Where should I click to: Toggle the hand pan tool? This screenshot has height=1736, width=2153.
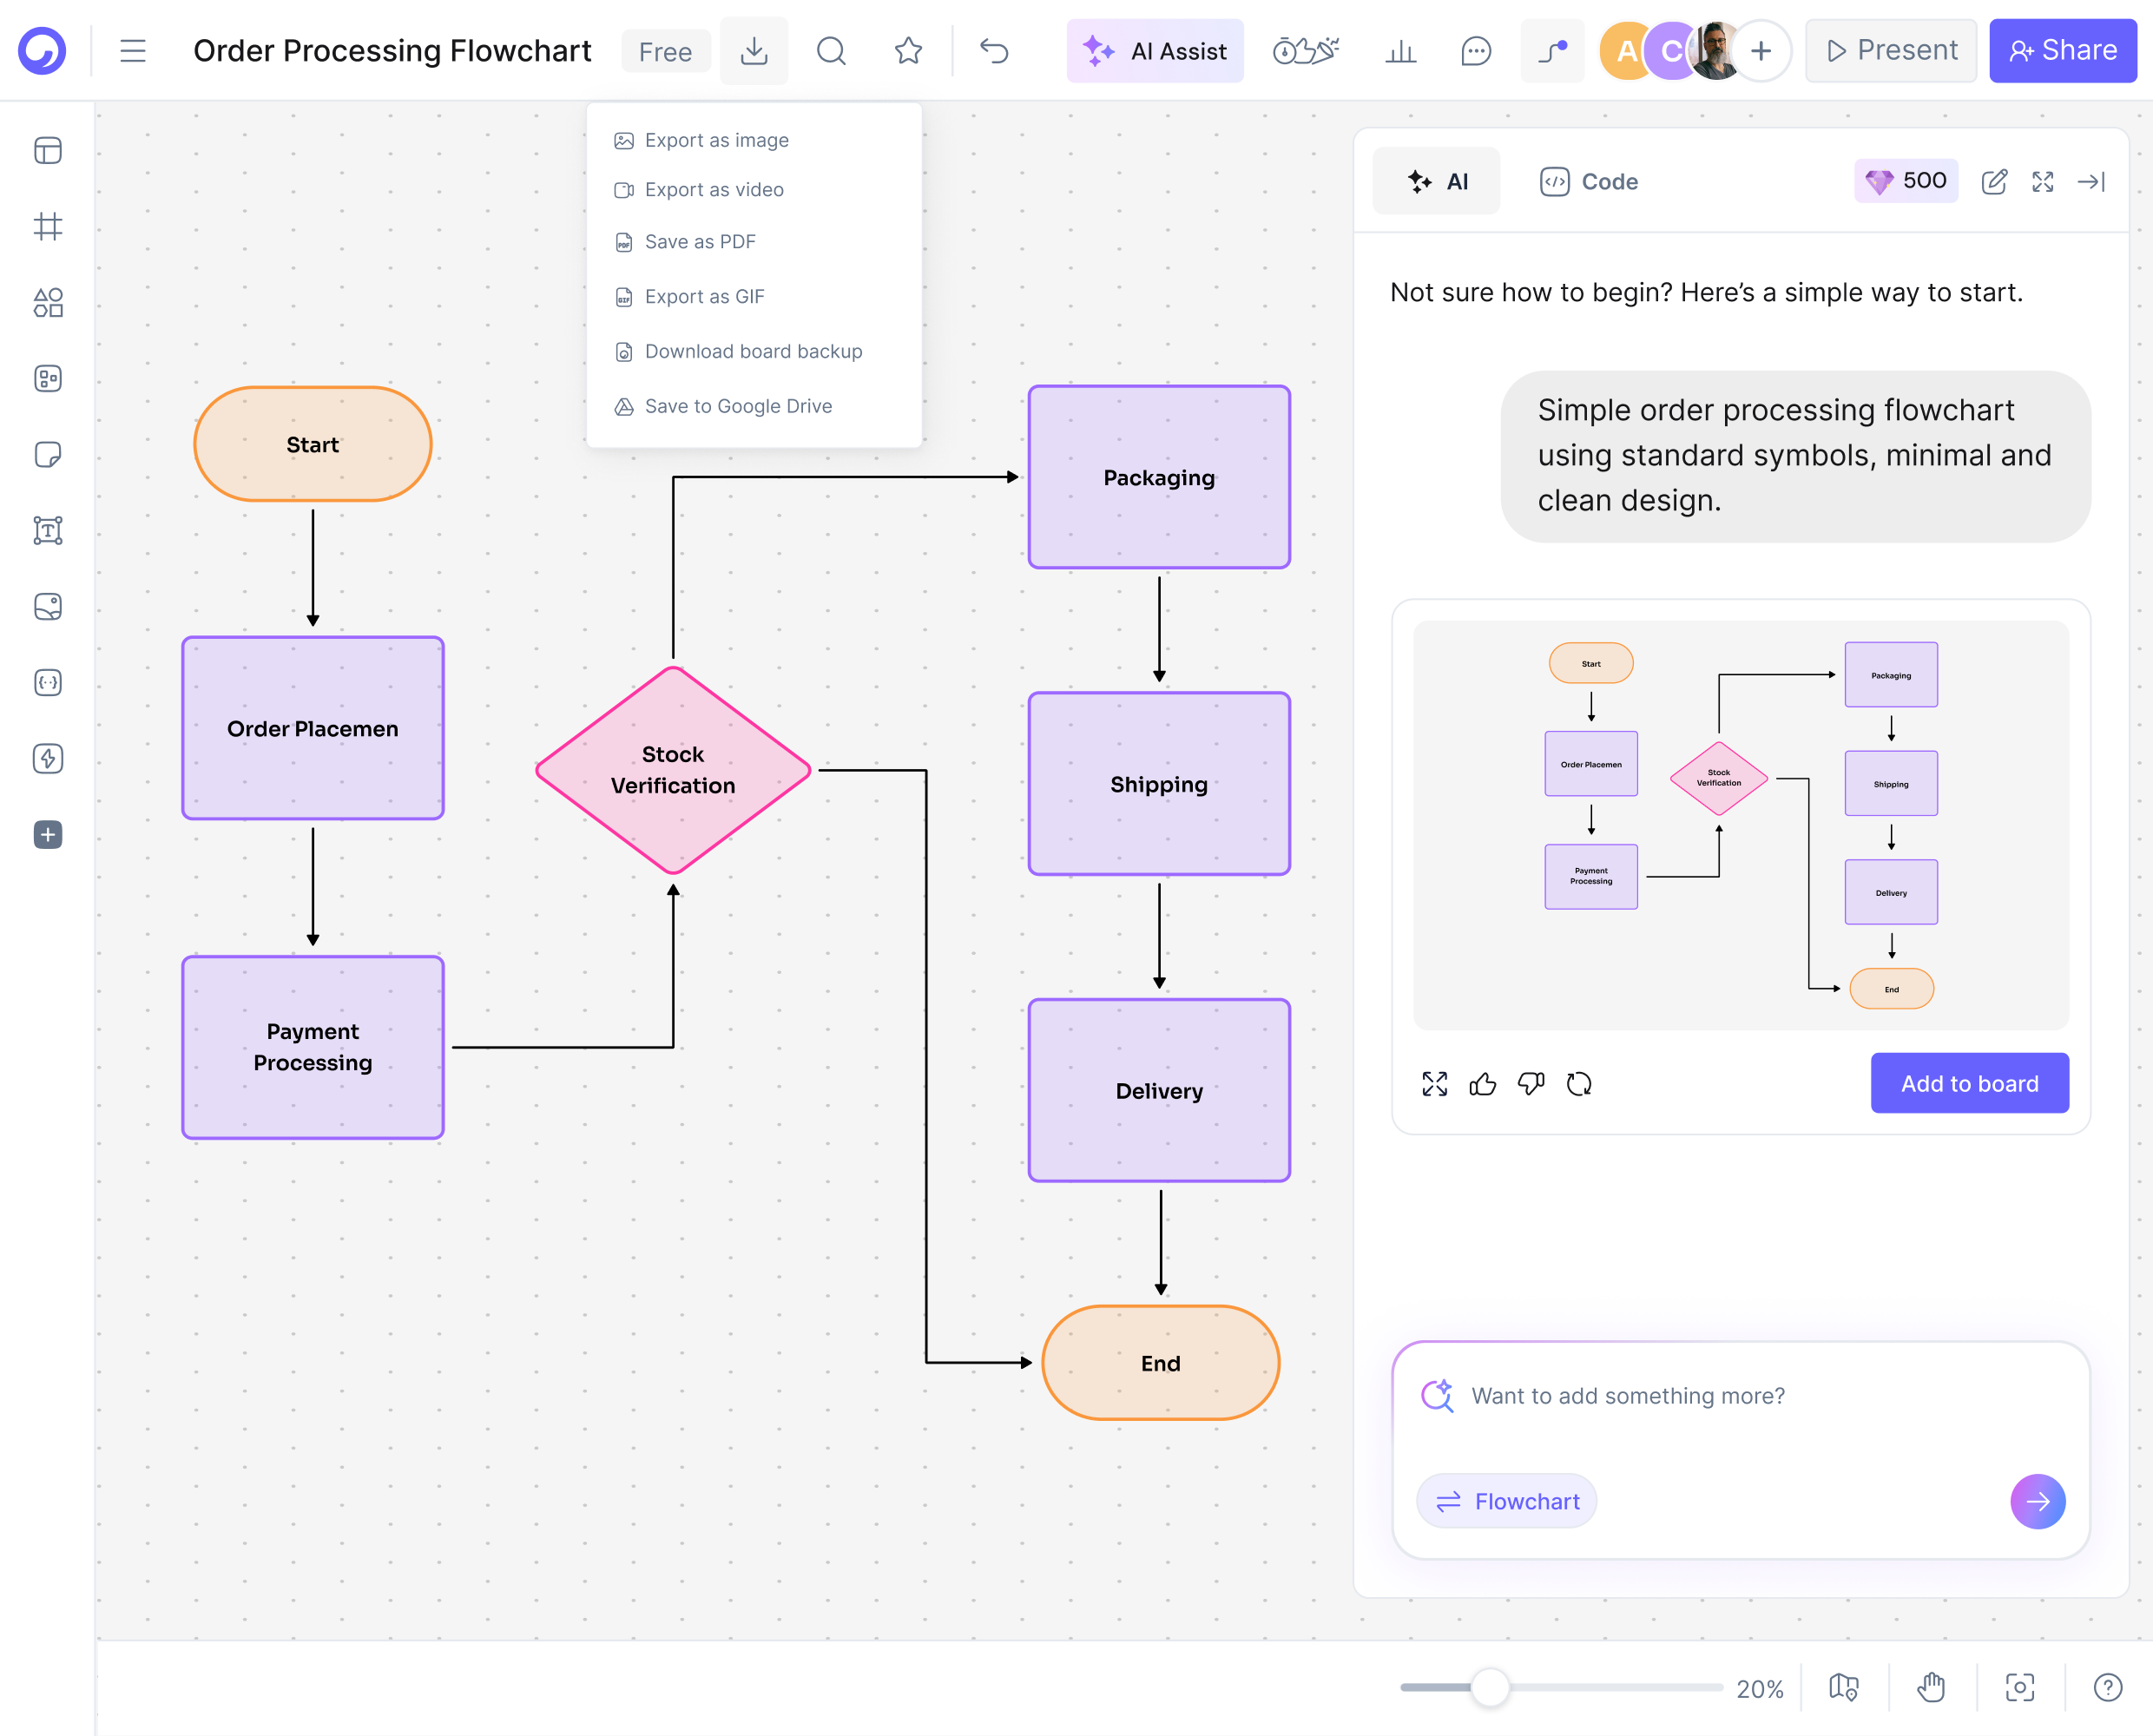(1931, 1688)
